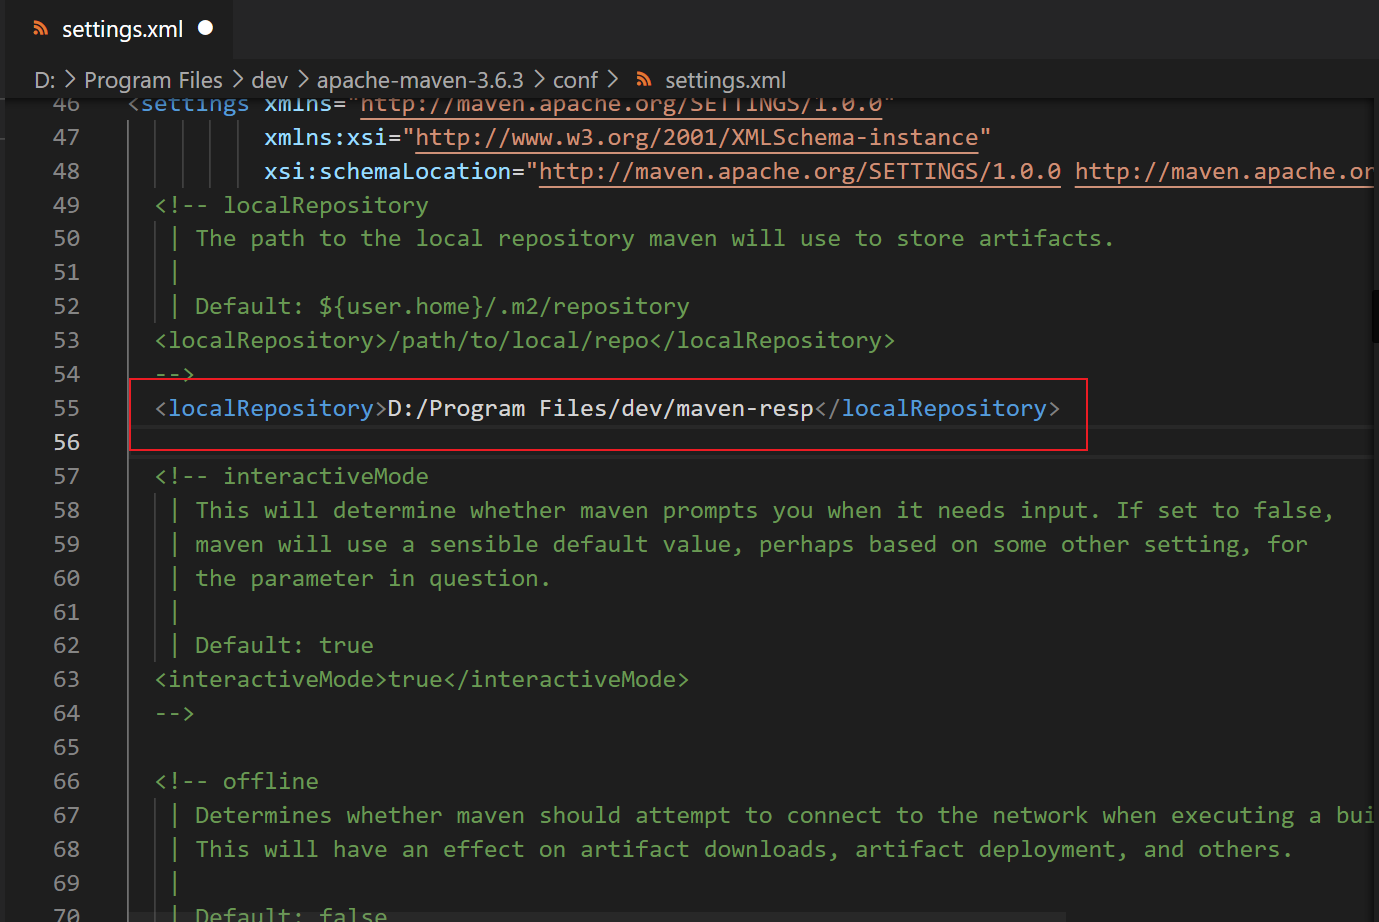This screenshot has height=922, width=1379.
Task: Select the settings.xml editor tab
Action: click(121, 29)
